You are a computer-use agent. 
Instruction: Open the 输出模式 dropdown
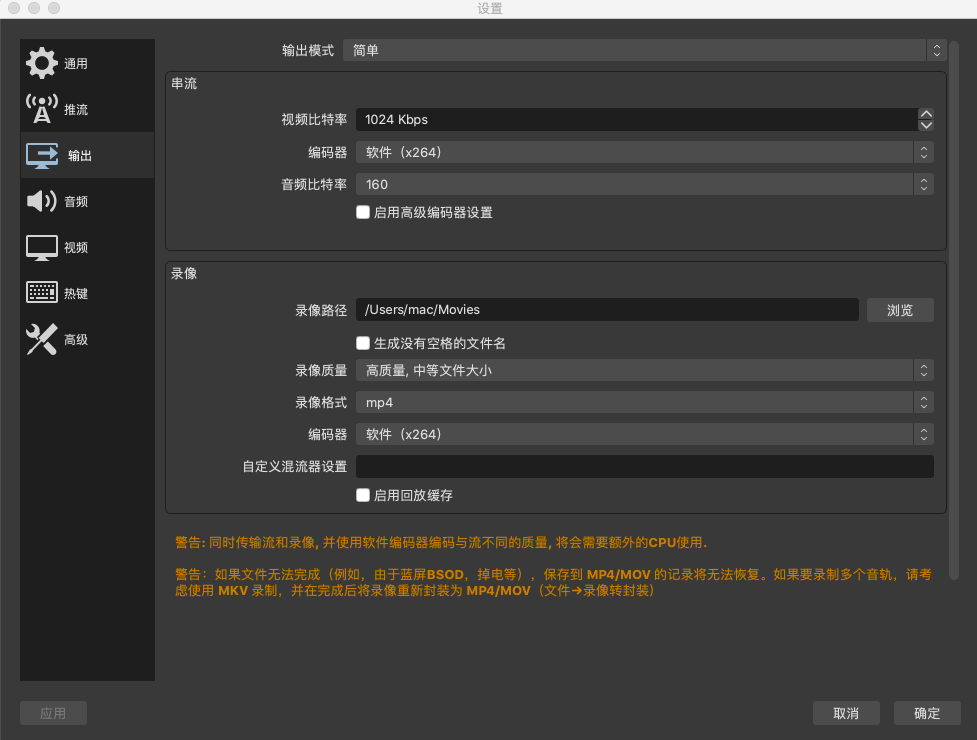tap(644, 50)
